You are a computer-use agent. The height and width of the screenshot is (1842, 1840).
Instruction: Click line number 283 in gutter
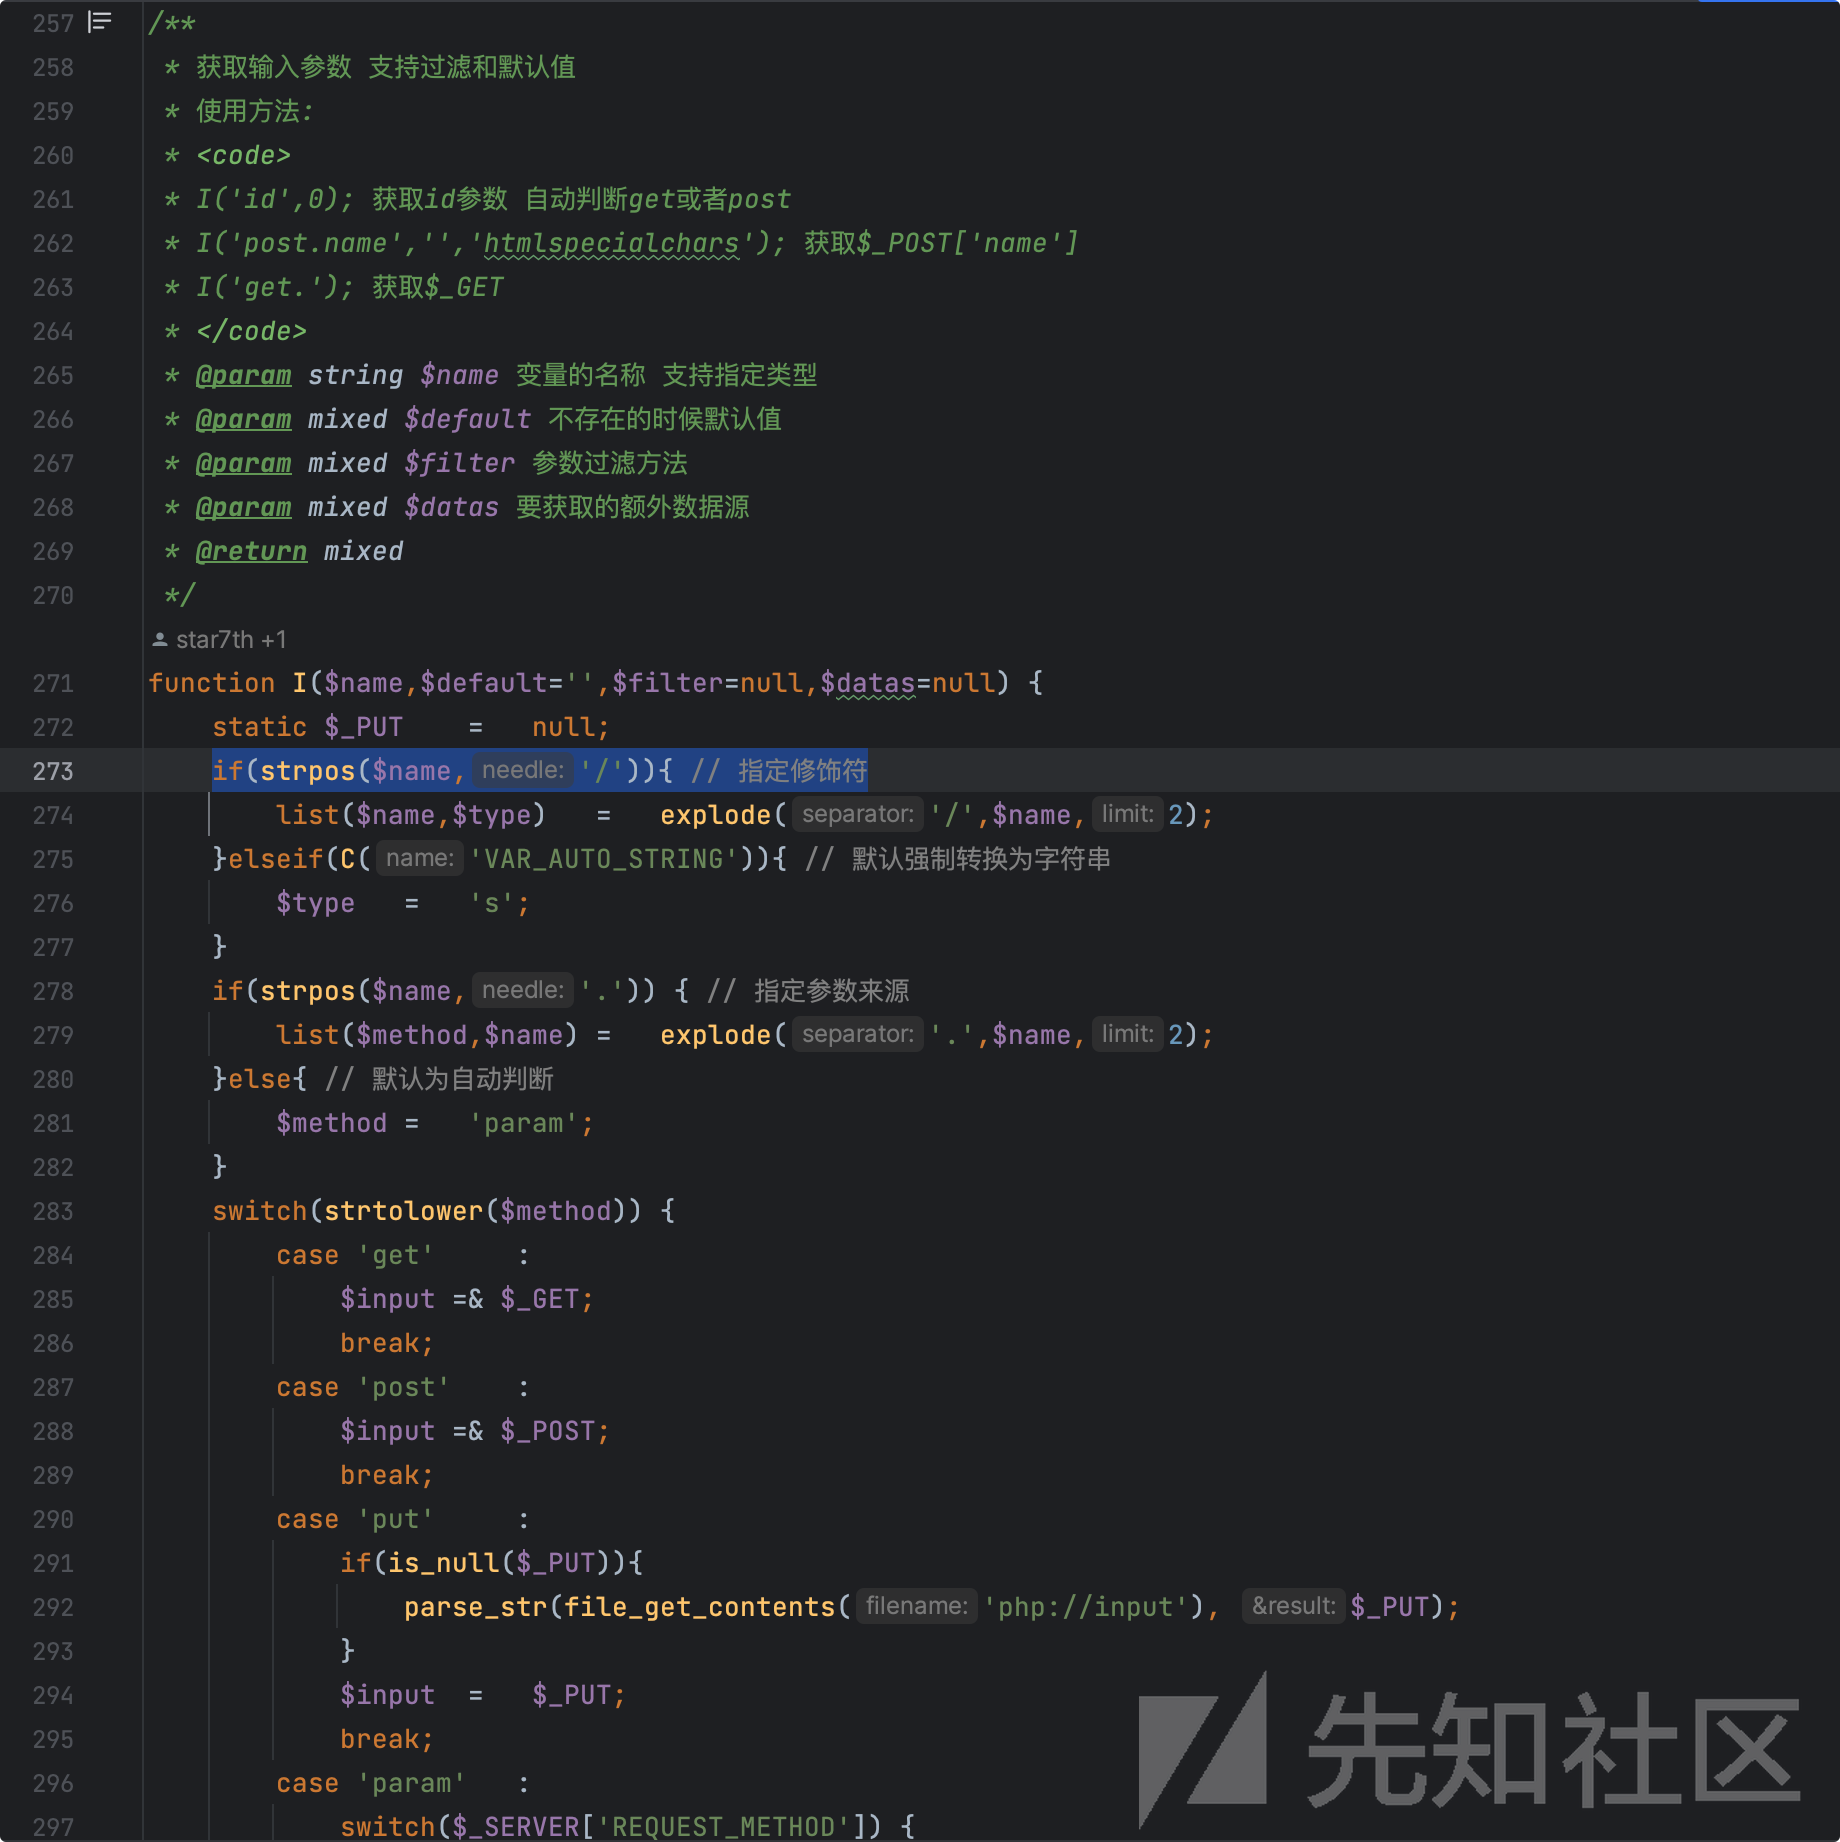coord(53,1211)
